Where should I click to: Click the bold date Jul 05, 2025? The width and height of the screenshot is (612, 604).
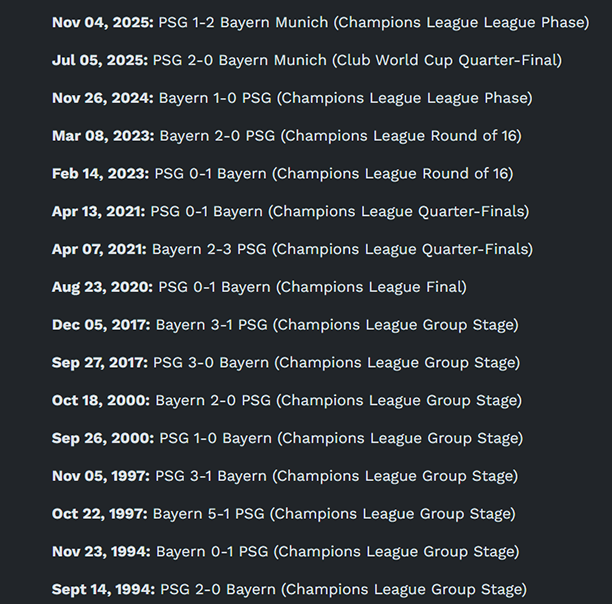point(100,60)
